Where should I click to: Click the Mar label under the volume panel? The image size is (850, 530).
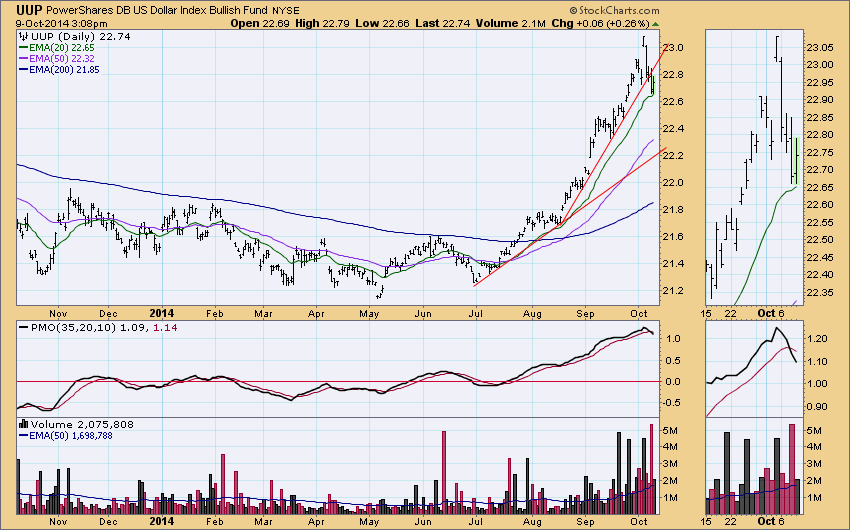tap(263, 521)
